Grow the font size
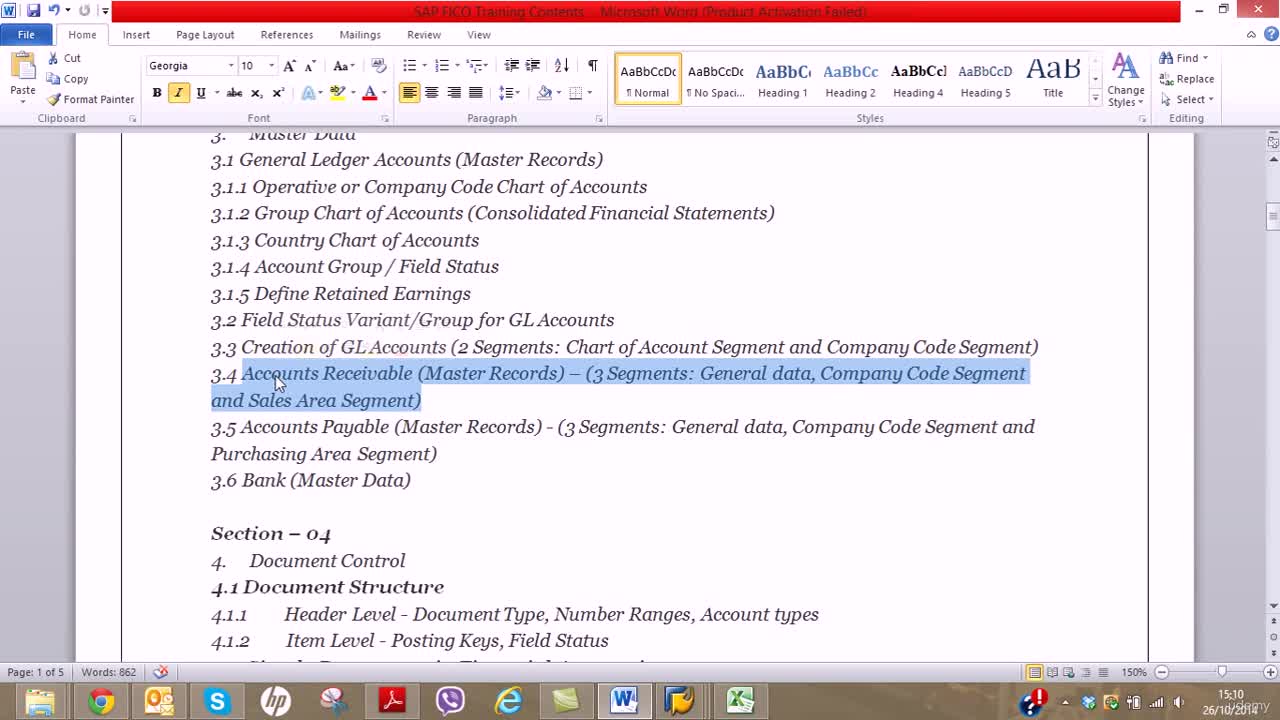1280x720 pixels. [289, 66]
